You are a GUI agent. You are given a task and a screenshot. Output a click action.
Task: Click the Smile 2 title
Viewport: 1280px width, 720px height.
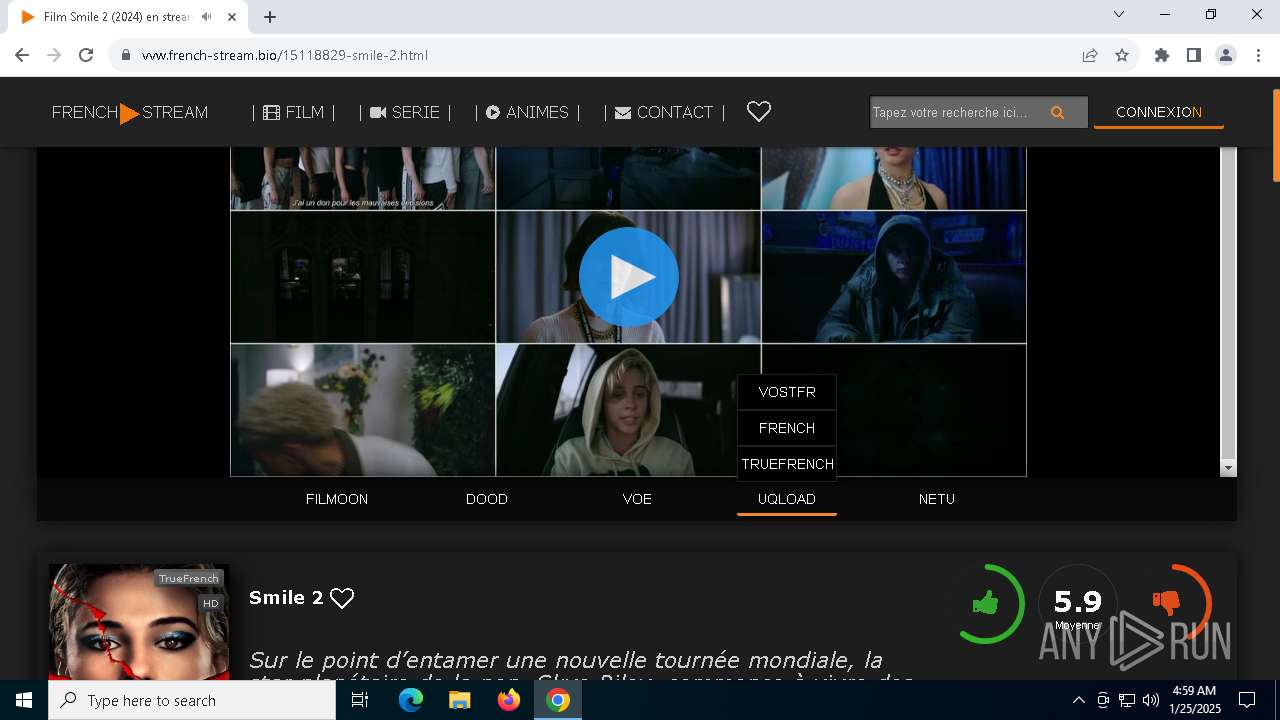pos(286,598)
